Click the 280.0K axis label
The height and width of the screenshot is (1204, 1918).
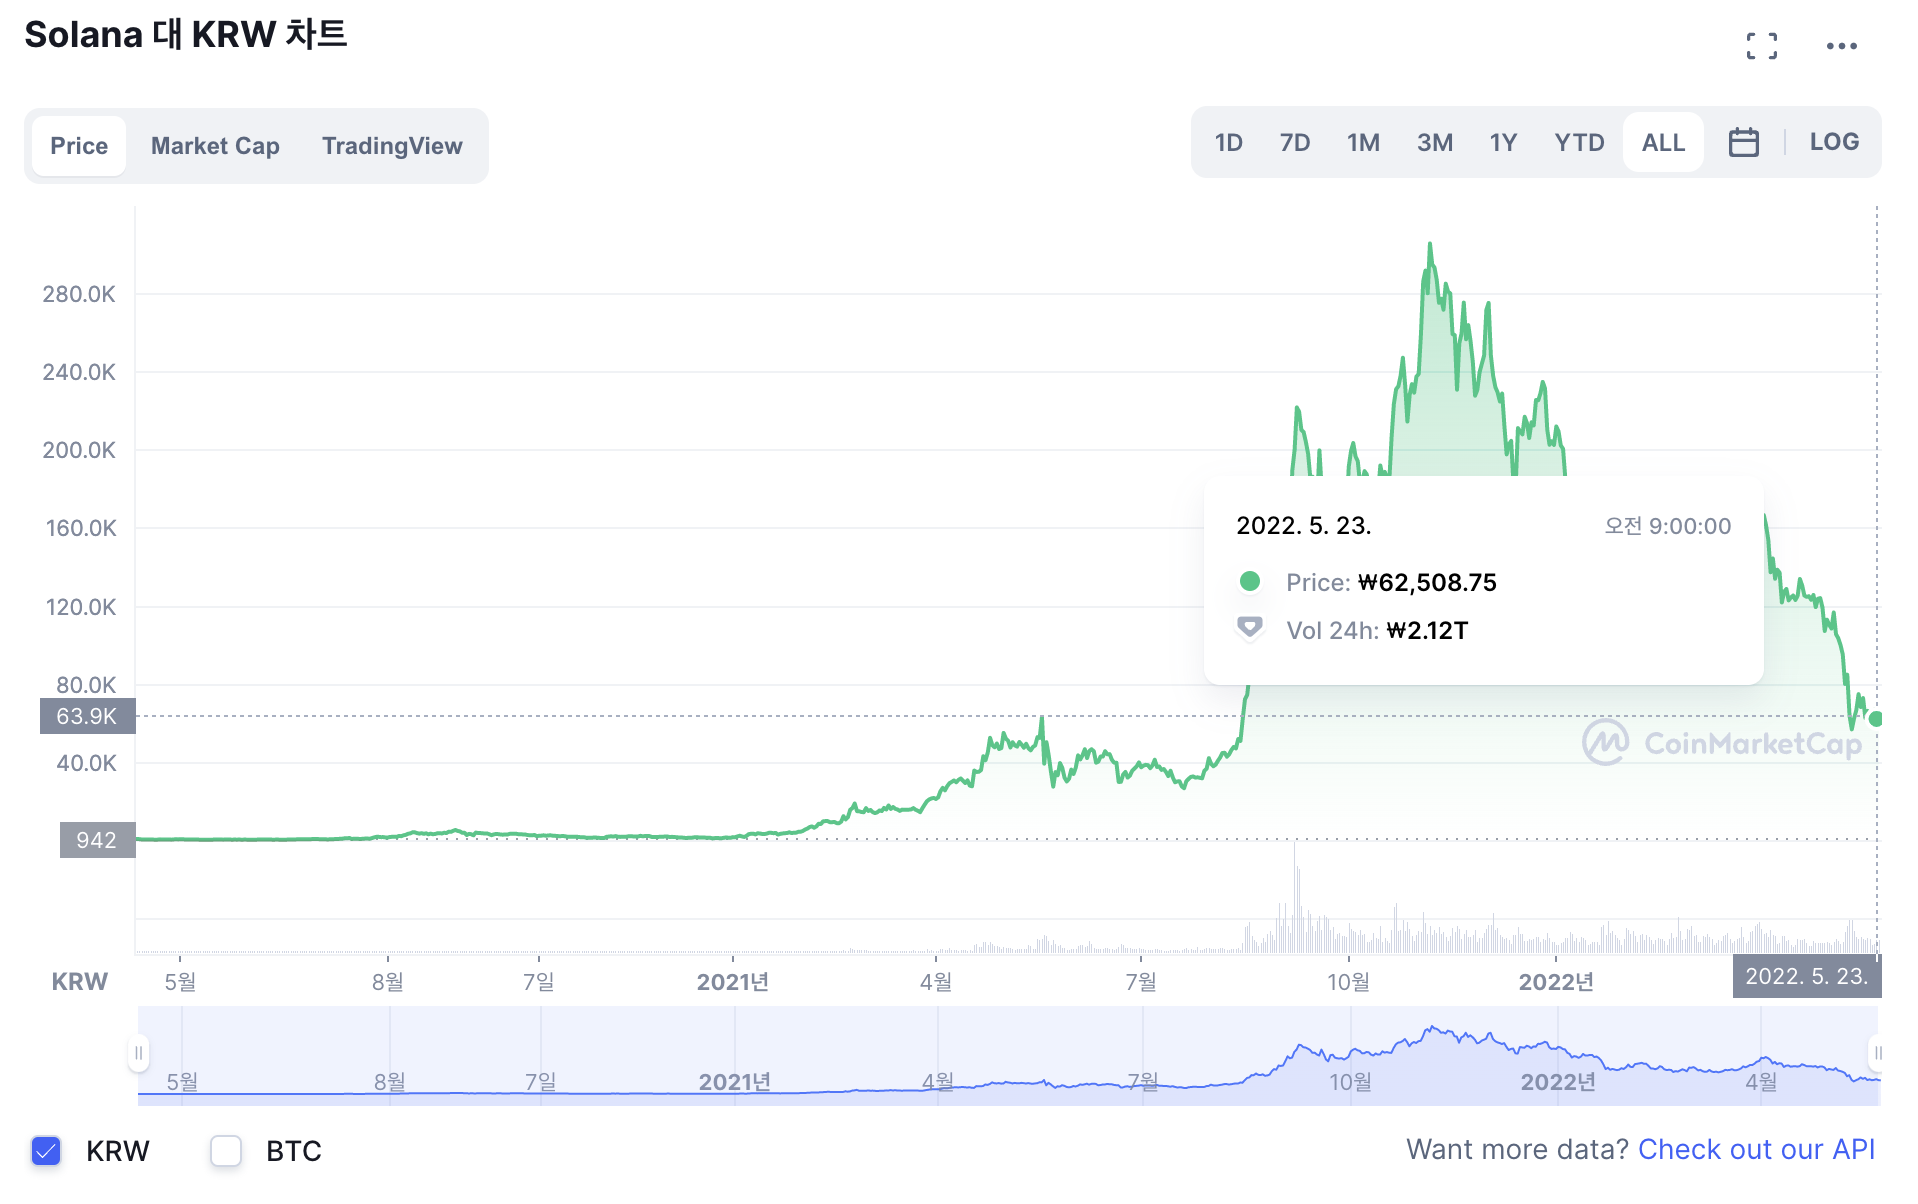79,294
